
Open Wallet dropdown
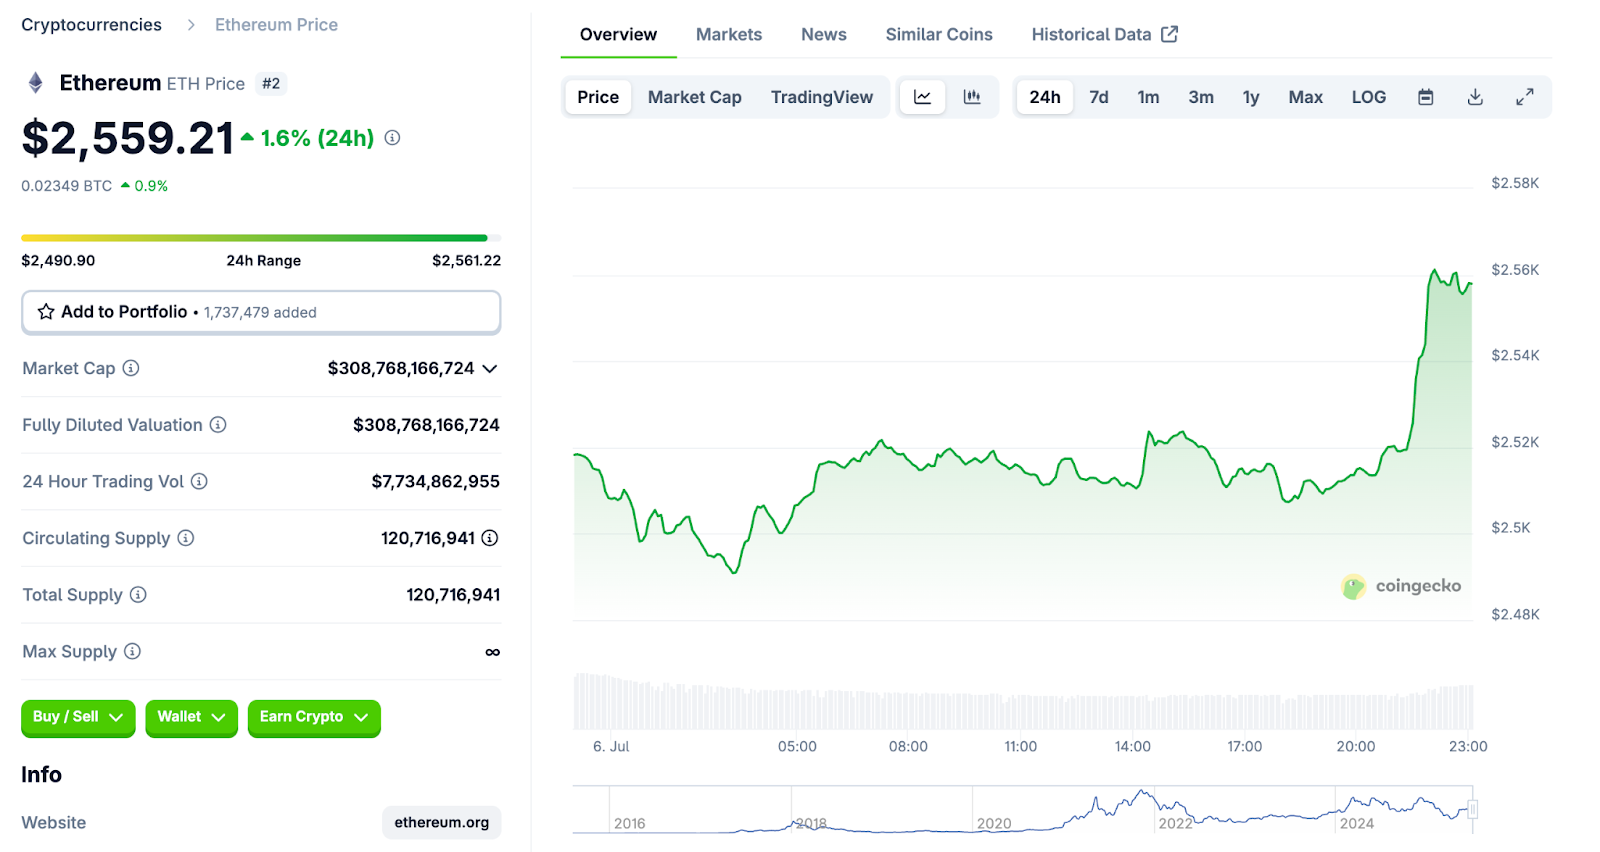pyautogui.click(x=191, y=717)
